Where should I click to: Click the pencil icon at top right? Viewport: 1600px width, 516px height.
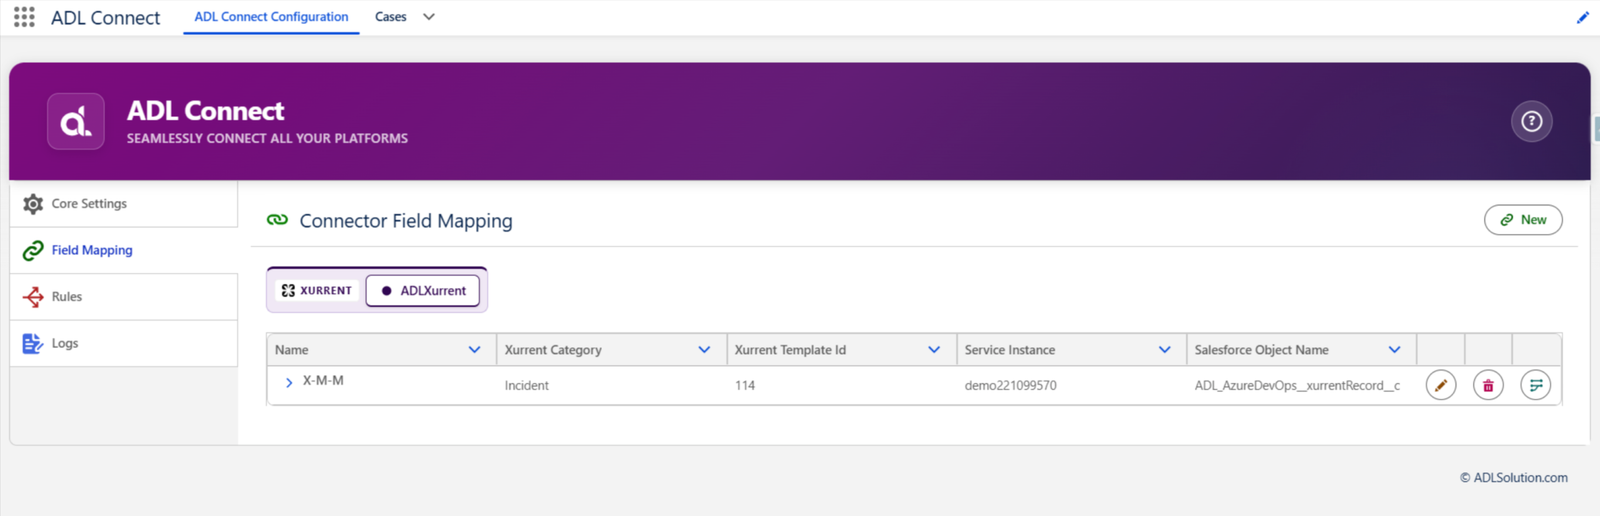[1583, 17]
